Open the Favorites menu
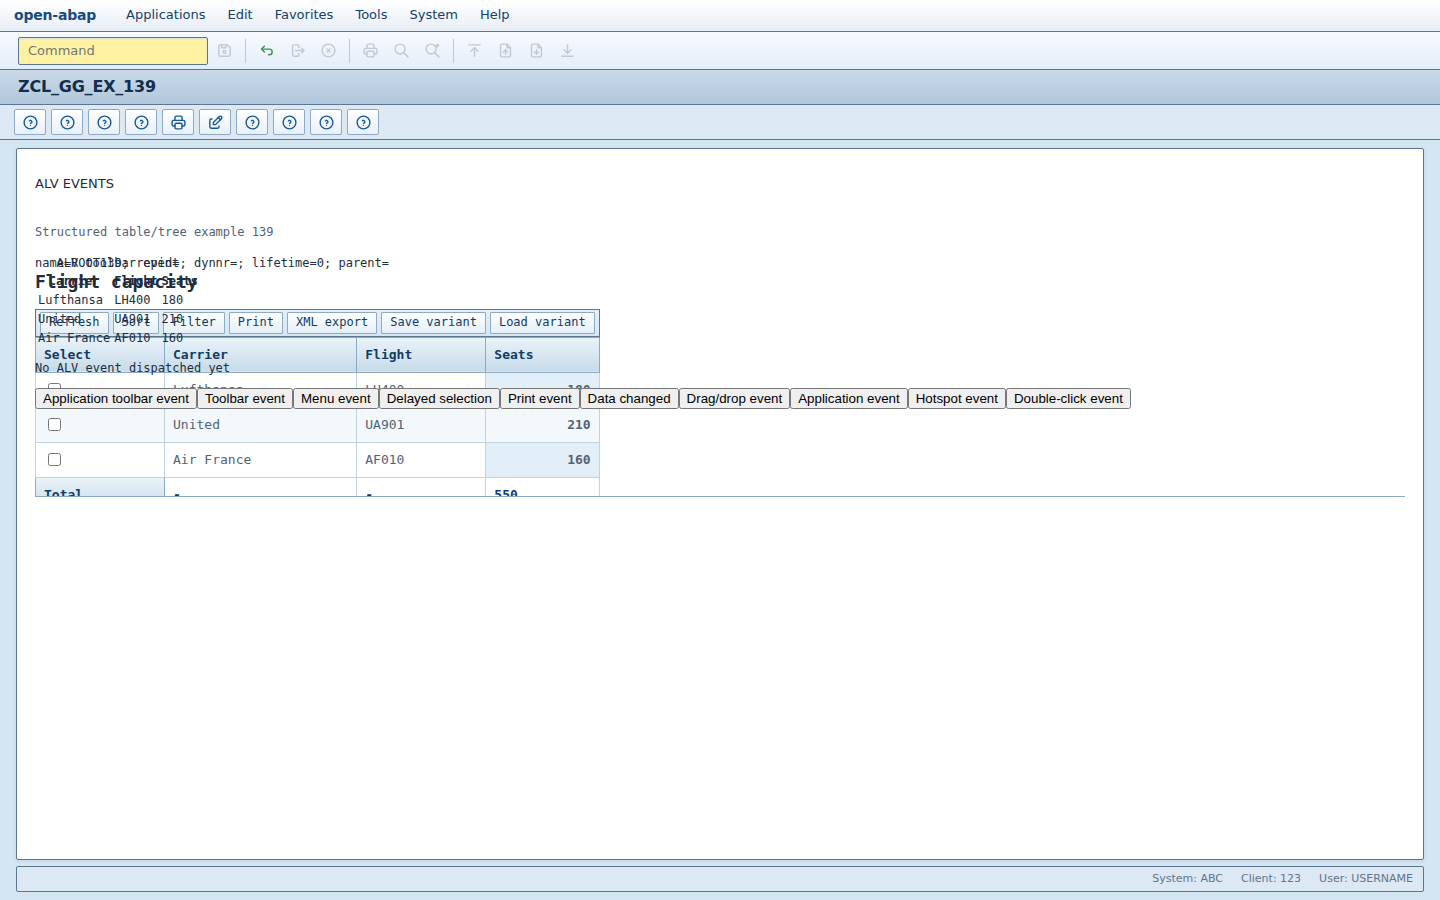Screen dimensions: 1440x900 click(x=304, y=15)
